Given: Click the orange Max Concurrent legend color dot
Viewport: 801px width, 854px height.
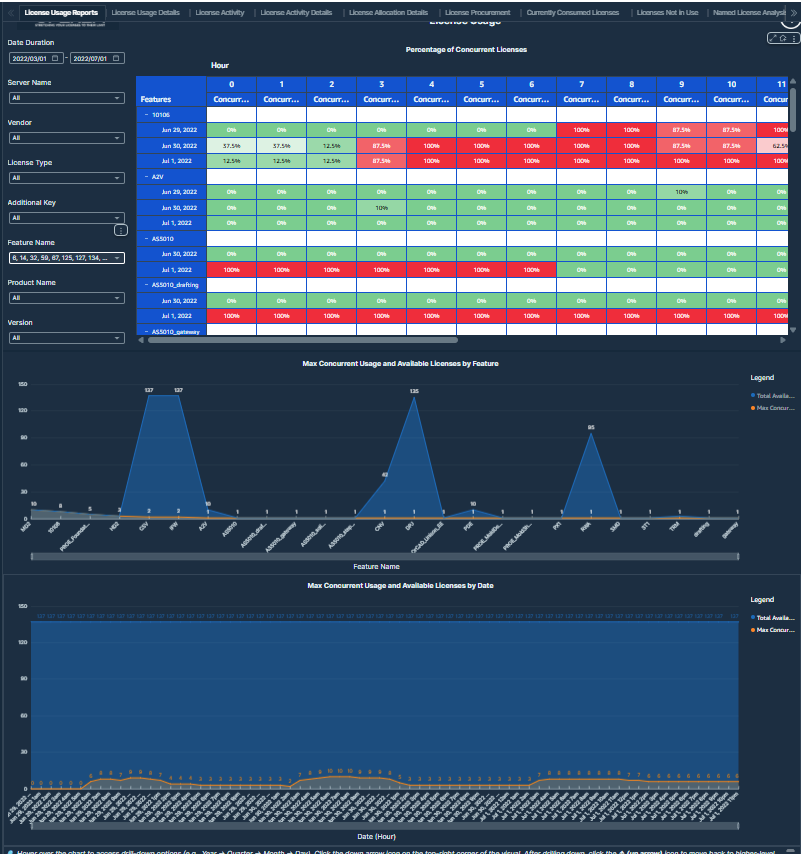Looking at the screenshot, I should [753, 408].
